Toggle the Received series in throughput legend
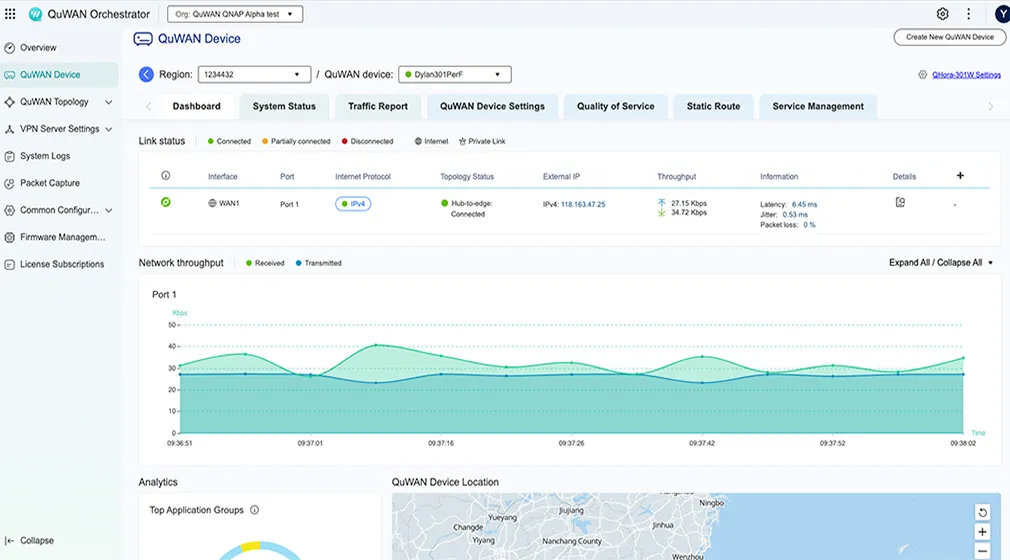 click(264, 263)
